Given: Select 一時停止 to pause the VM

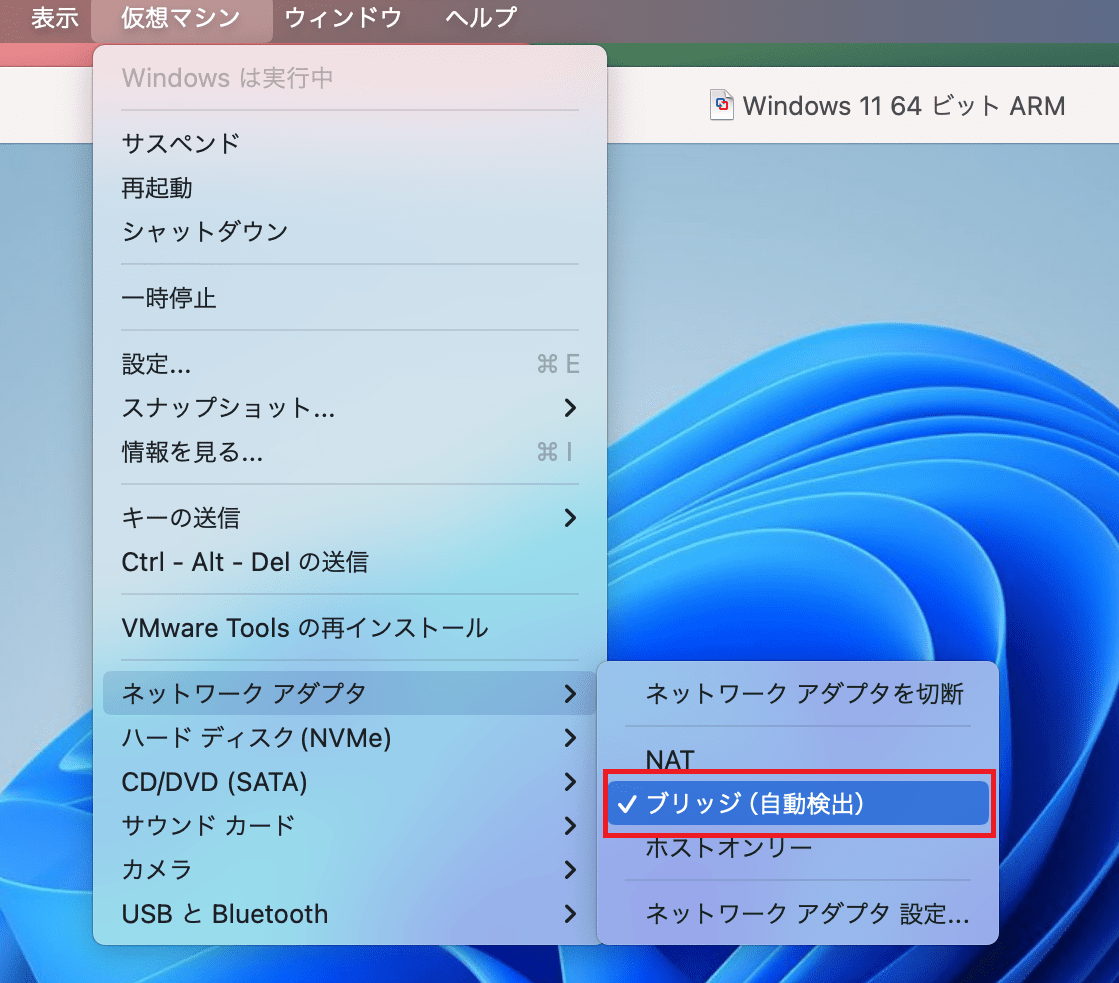Looking at the screenshot, I should tap(350, 298).
